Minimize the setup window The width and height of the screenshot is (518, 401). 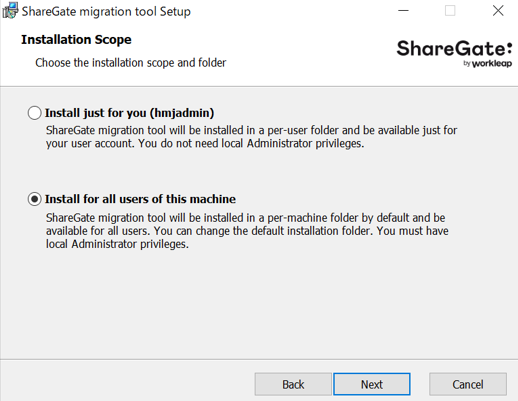(x=403, y=11)
